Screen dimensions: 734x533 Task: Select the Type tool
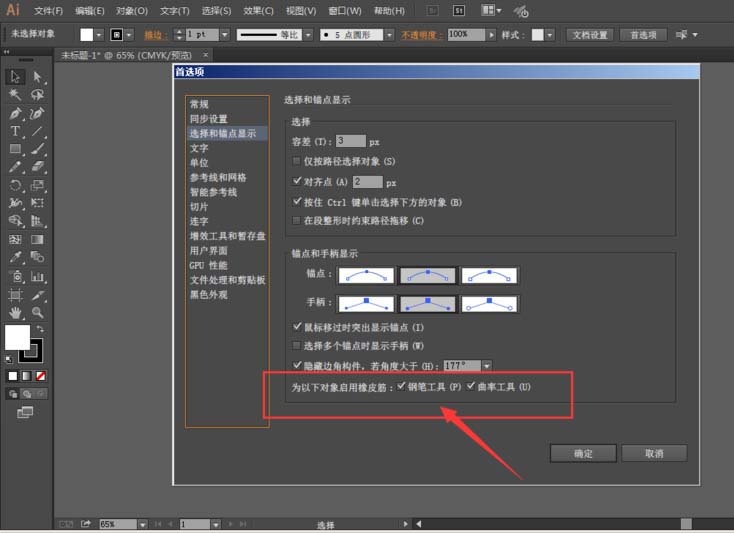point(16,131)
